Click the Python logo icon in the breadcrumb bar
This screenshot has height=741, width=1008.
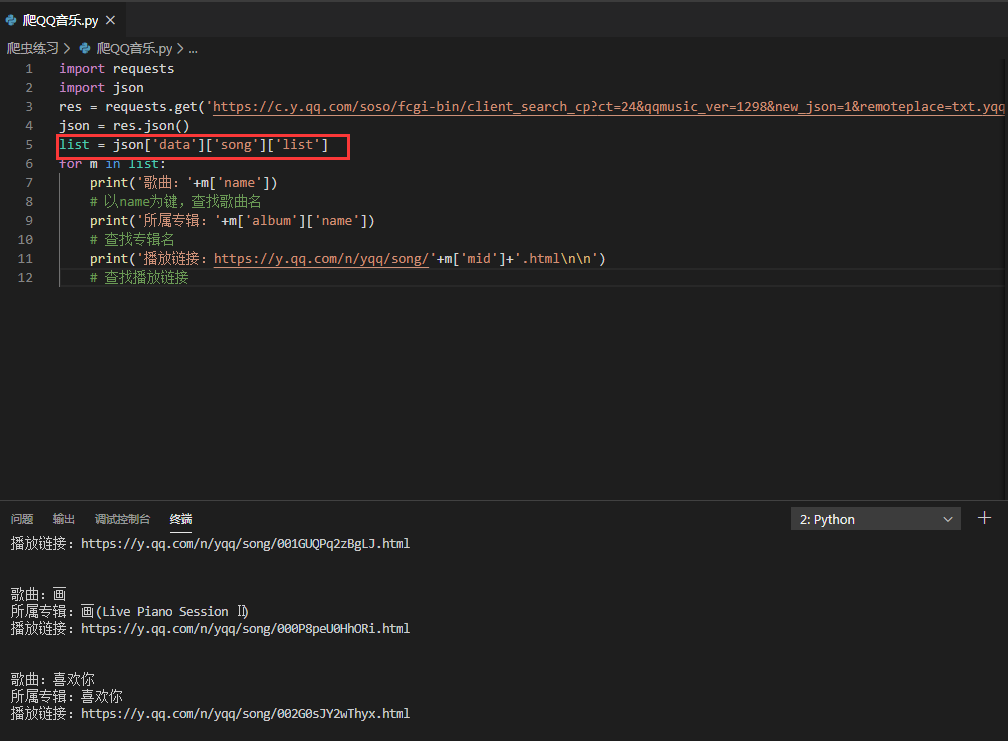(x=84, y=48)
